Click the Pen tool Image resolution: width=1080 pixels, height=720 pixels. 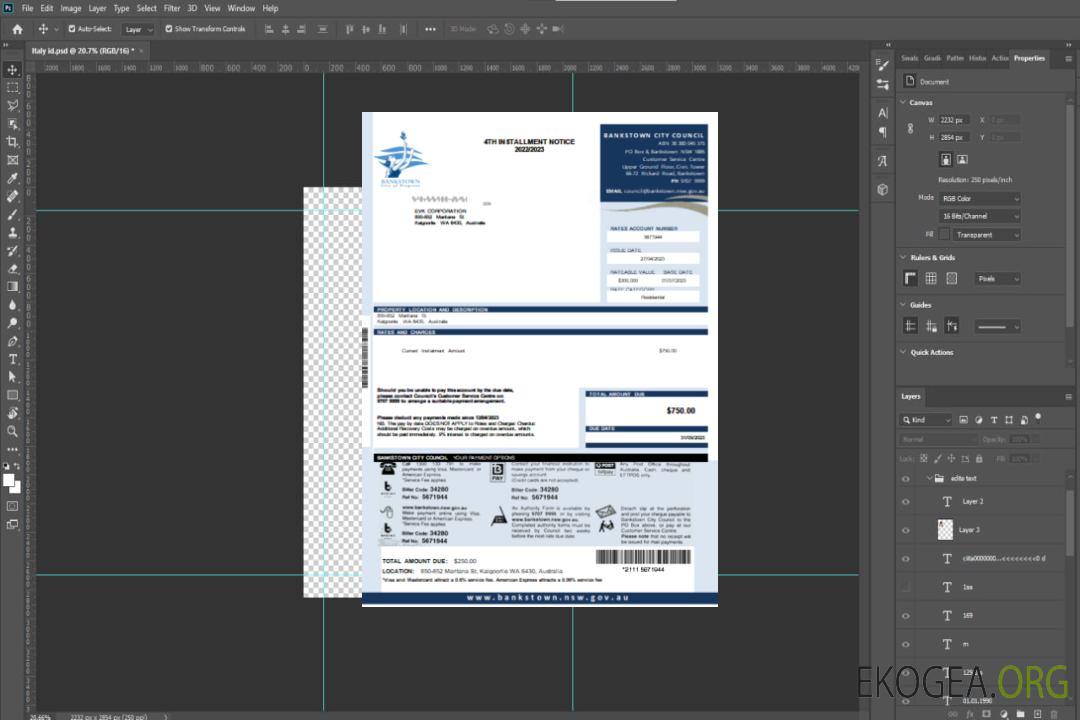tap(13, 341)
